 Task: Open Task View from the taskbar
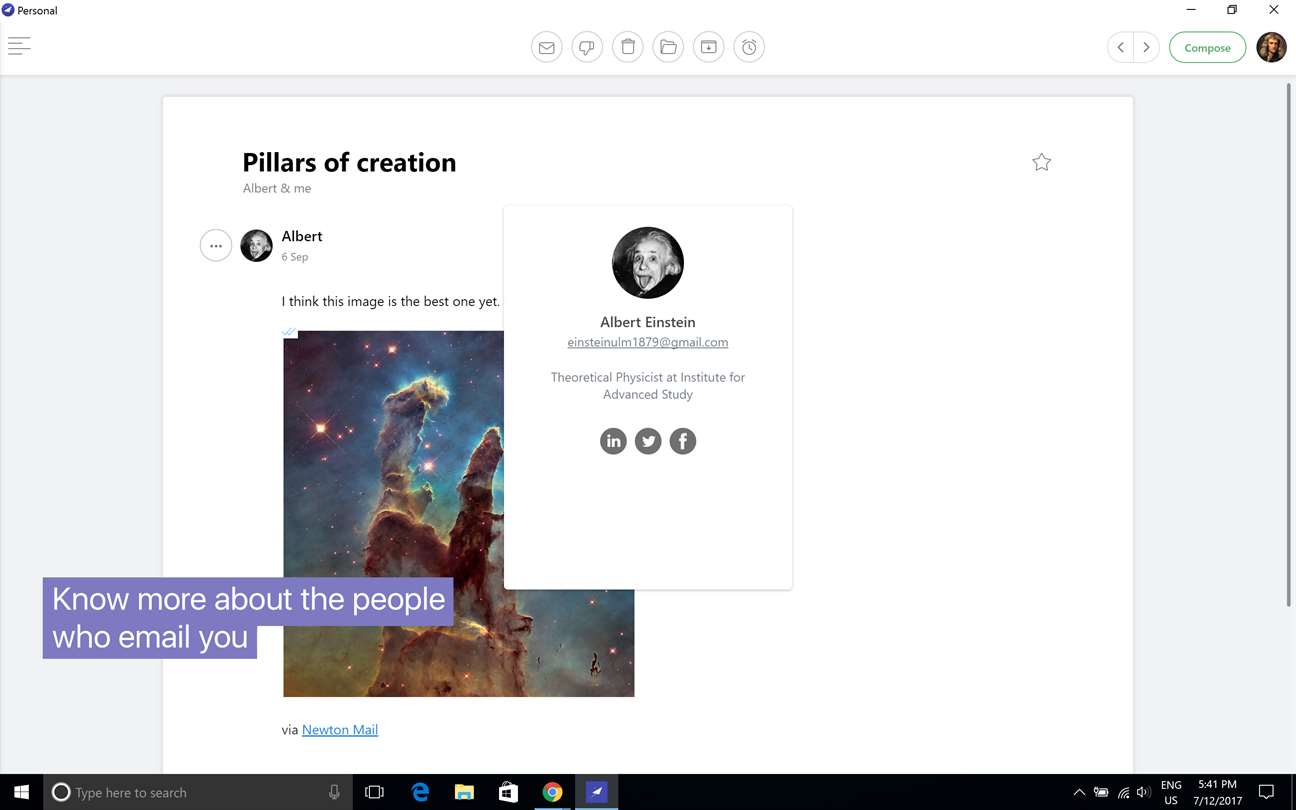375,792
